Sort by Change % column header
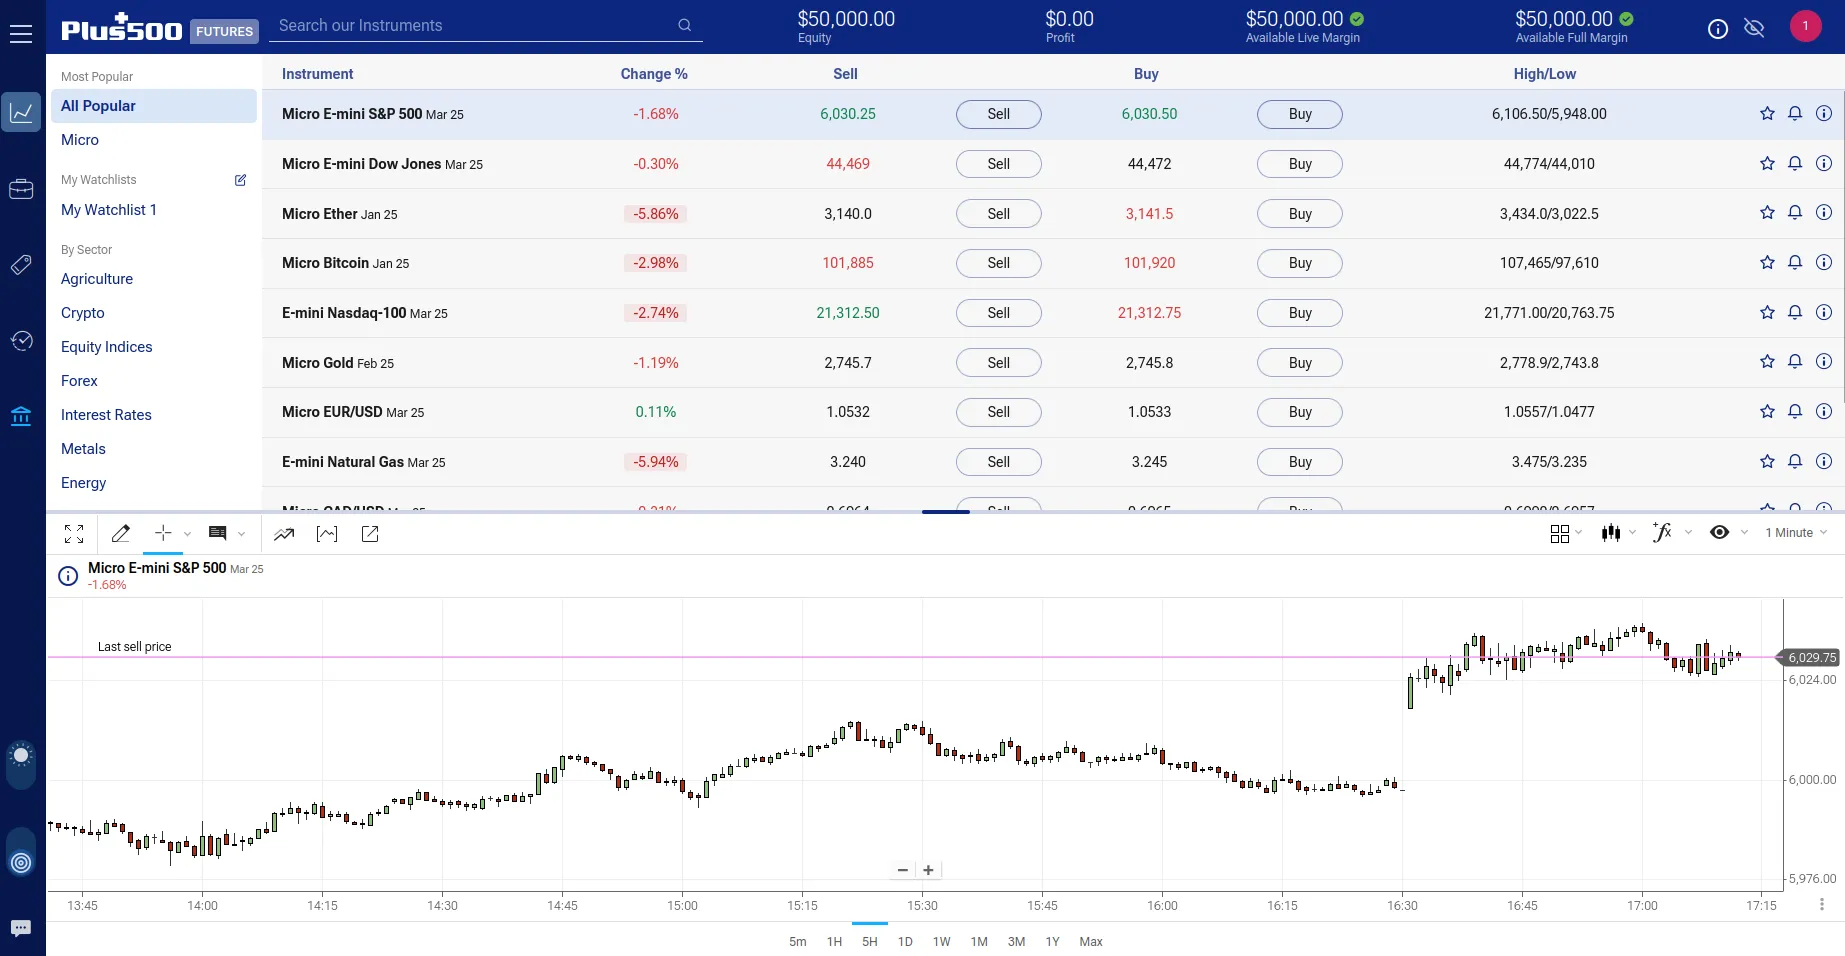This screenshot has height=956, width=1845. pos(654,74)
